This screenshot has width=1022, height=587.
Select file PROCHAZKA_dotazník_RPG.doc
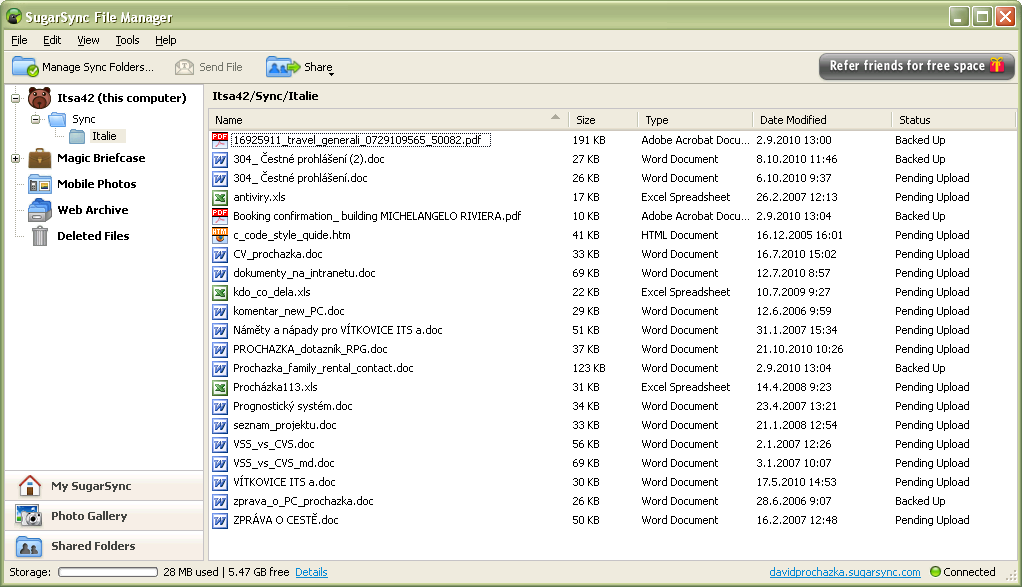pyautogui.click(x=310, y=349)
